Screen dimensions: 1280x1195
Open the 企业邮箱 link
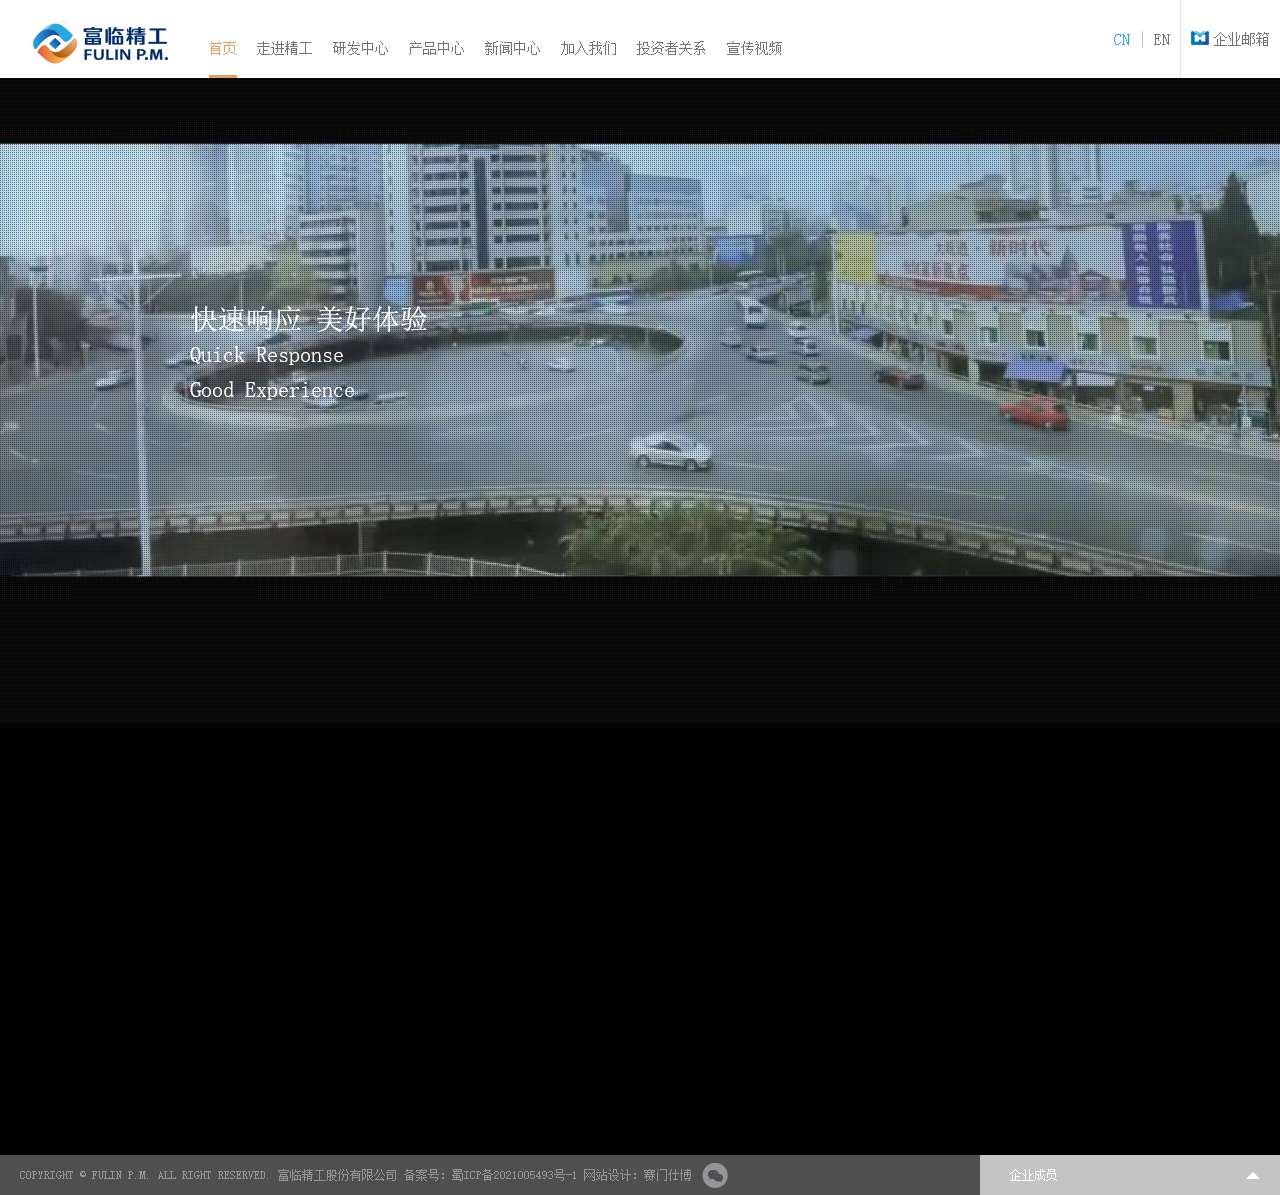click(1241, 39)
